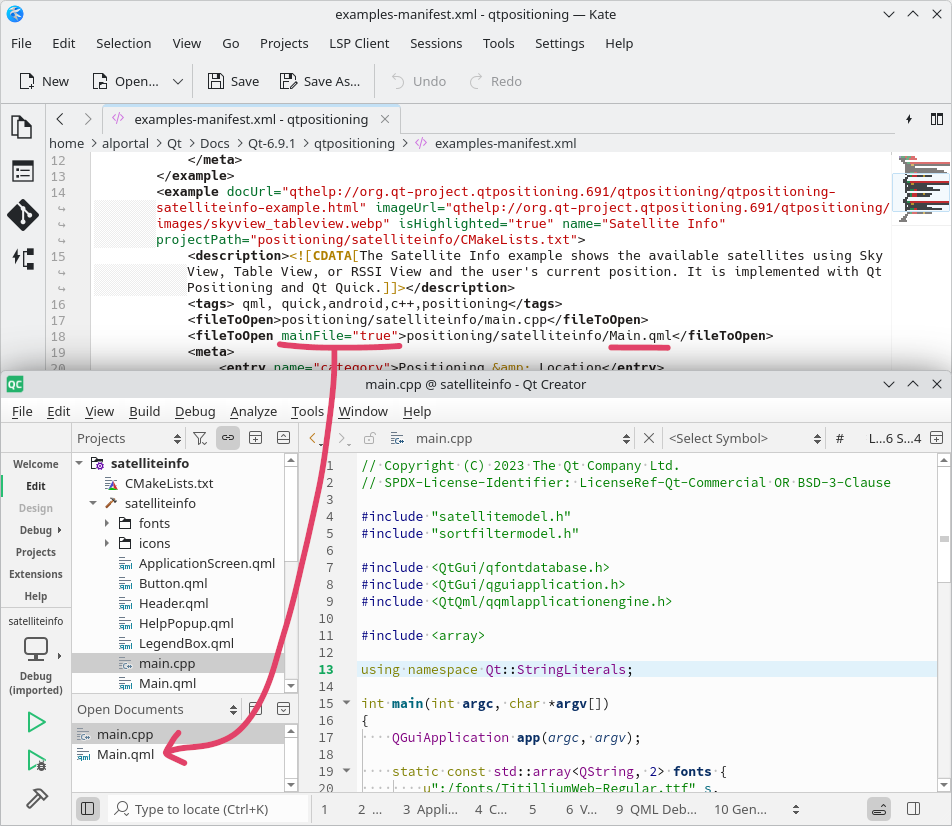Click Open... in Kate toolbar
The height and width of the screenshot is (826, 952).
coord(125,81)
